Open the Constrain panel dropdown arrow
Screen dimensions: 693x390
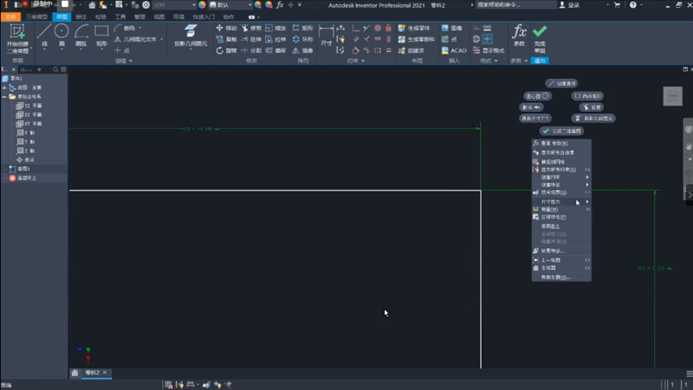pyautogui.click(x=363, y=61)
